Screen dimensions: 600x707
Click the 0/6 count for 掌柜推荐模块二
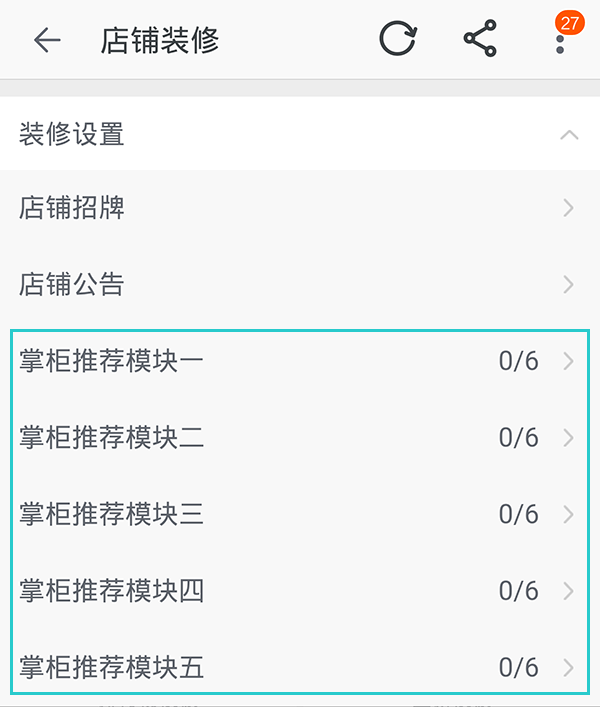518,438
